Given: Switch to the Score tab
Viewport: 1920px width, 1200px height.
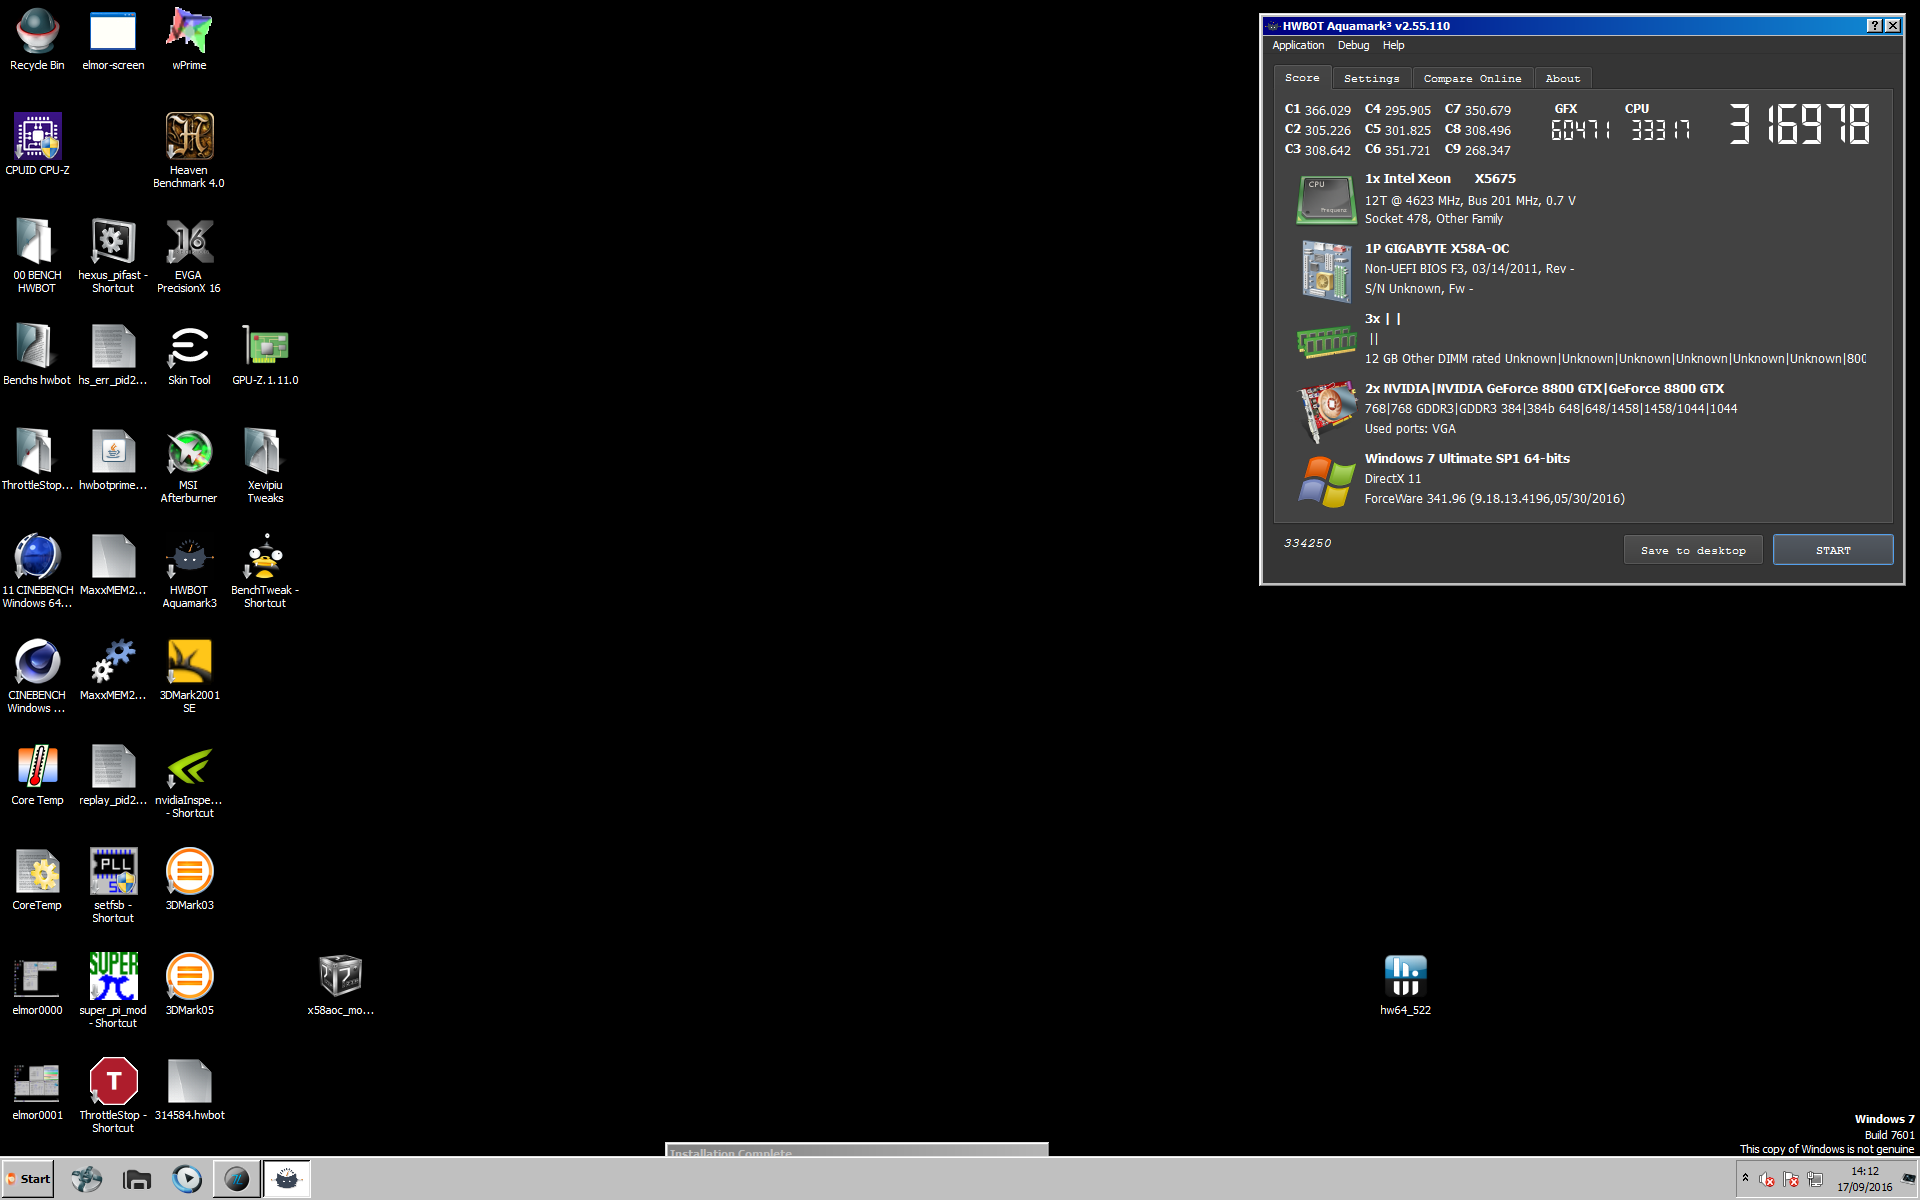Looking at the screenshot, I should 1302,78.
